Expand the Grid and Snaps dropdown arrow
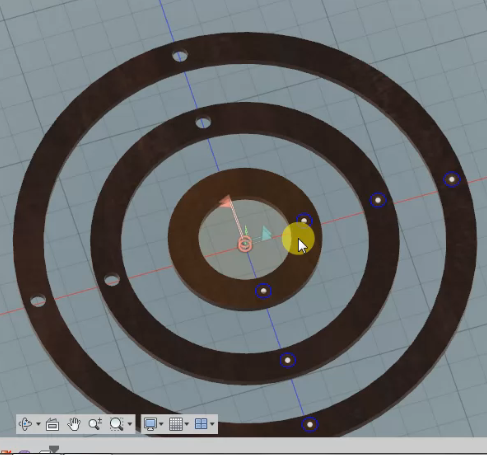This screenshot has height=455, width=487. coord(187,424)
